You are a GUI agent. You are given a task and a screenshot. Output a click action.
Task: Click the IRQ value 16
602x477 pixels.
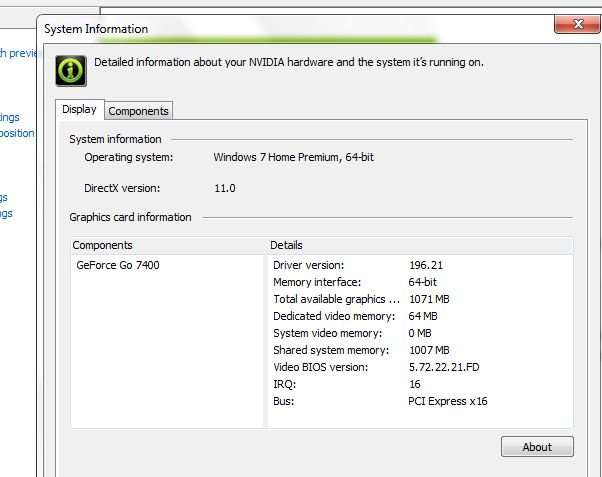pos(415,384)
